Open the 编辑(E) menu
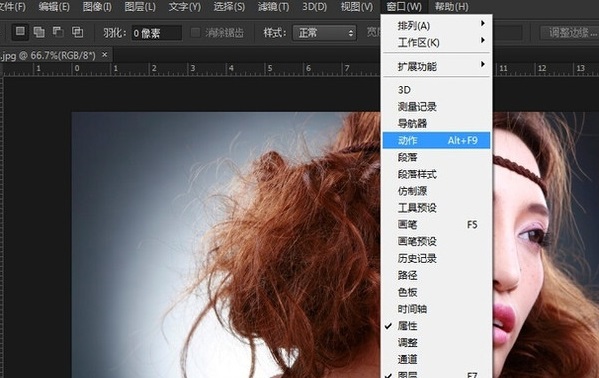Image resolution: width=599 pixels, height=378 pixels. (x=54, y=6)
